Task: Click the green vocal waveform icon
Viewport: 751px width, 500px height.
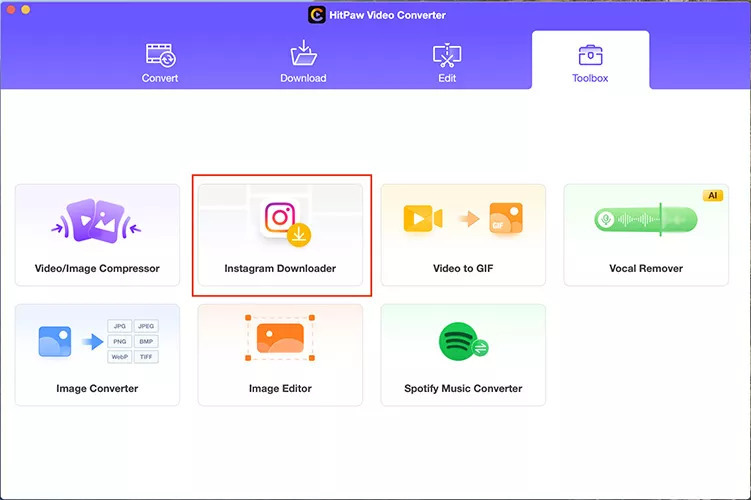Action: (646, 220)
